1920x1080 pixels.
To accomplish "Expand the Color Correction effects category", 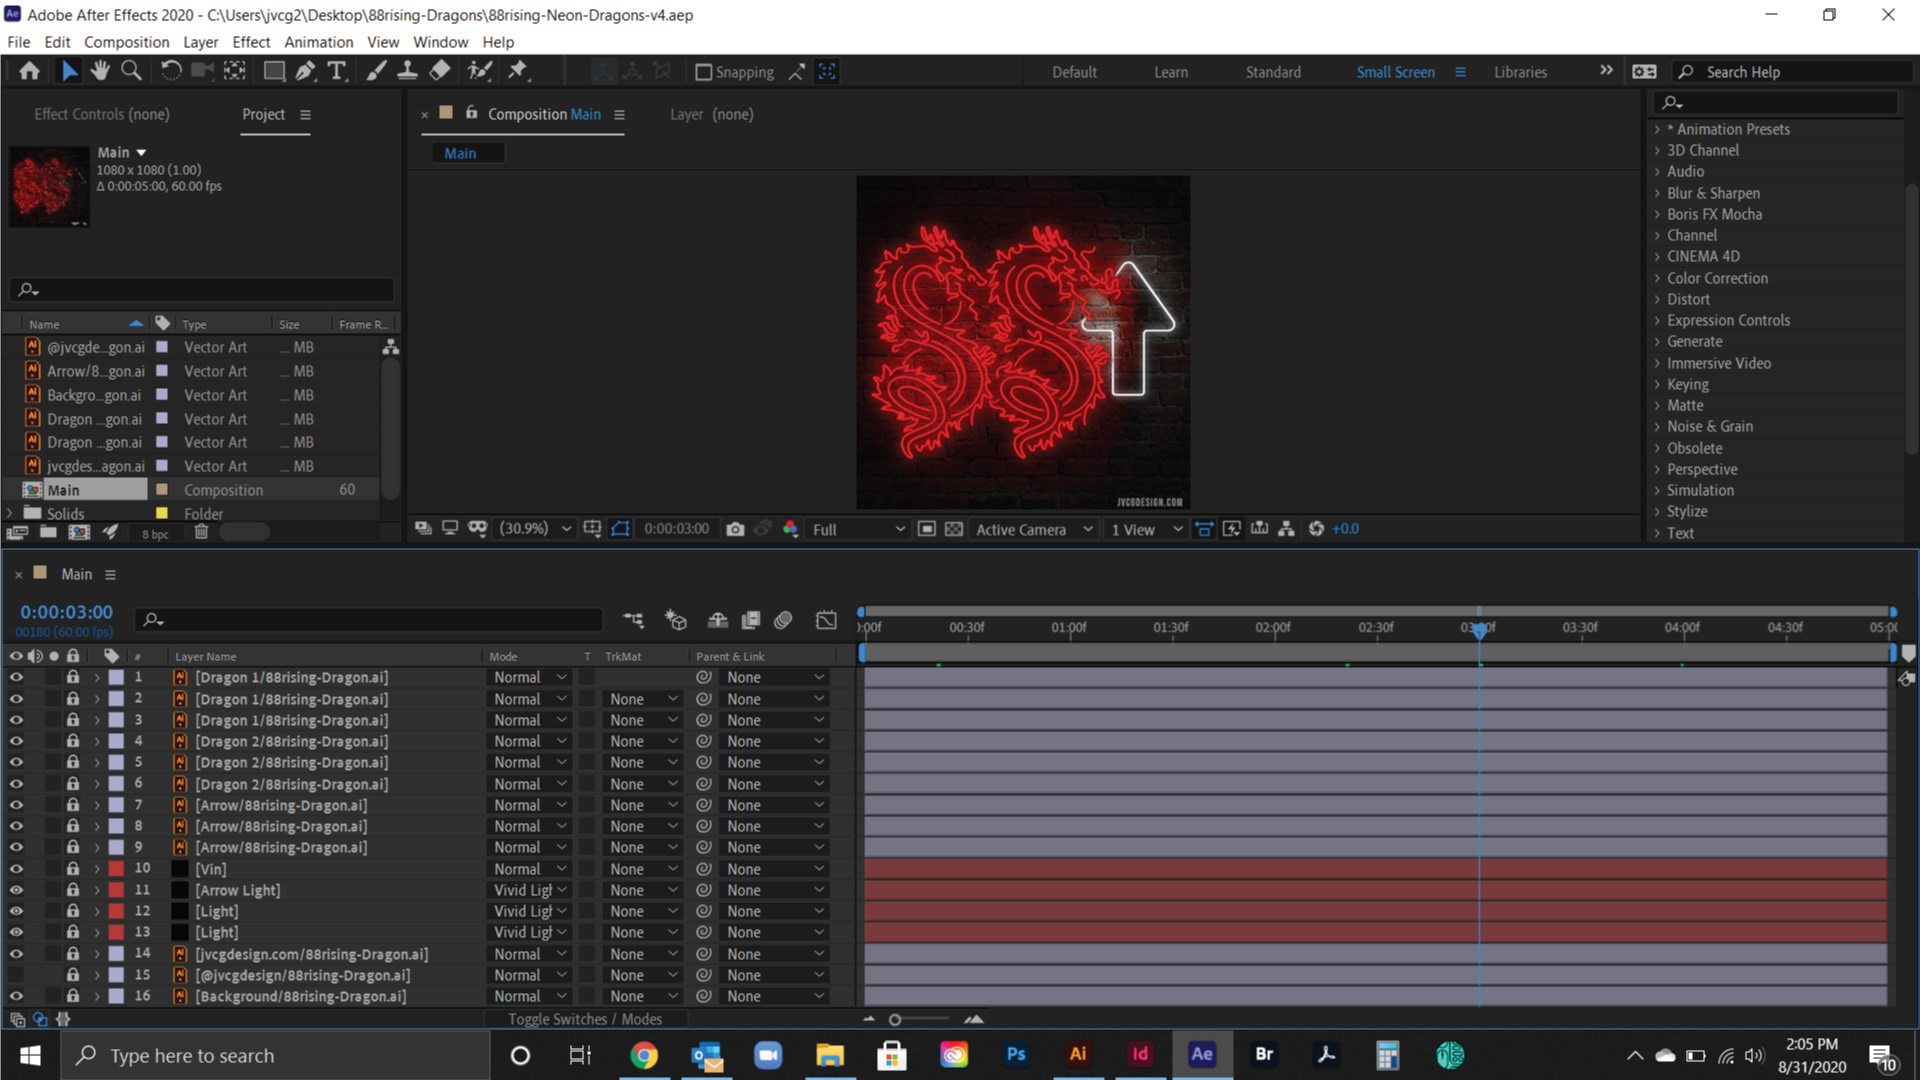I will tap(1716, 278).
